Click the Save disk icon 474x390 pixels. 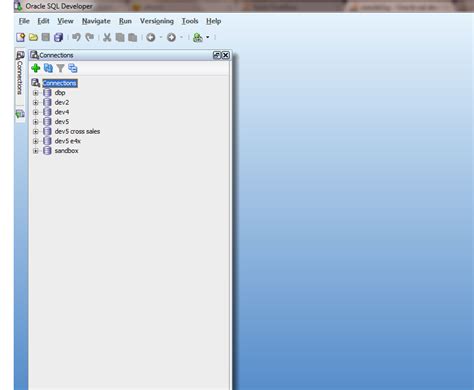click(x=46, y=37)
